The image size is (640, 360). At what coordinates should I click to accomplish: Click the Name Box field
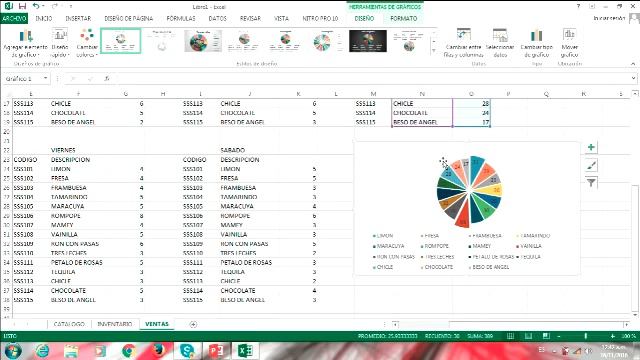coord(23,78)
